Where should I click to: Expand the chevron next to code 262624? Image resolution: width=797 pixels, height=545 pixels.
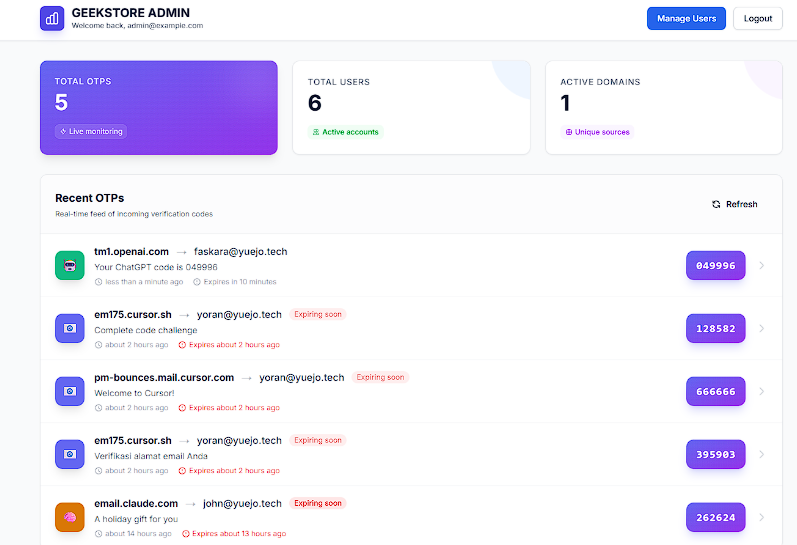coord(761,518)
